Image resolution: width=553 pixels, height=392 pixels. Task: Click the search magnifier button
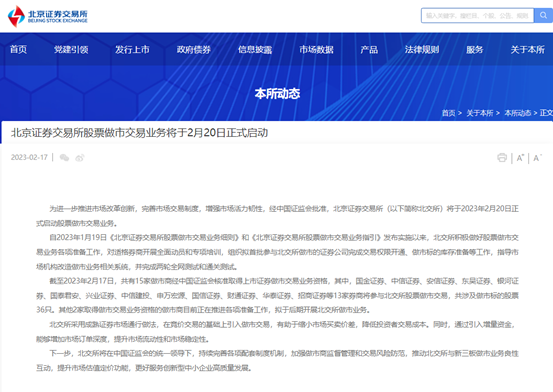543,16
